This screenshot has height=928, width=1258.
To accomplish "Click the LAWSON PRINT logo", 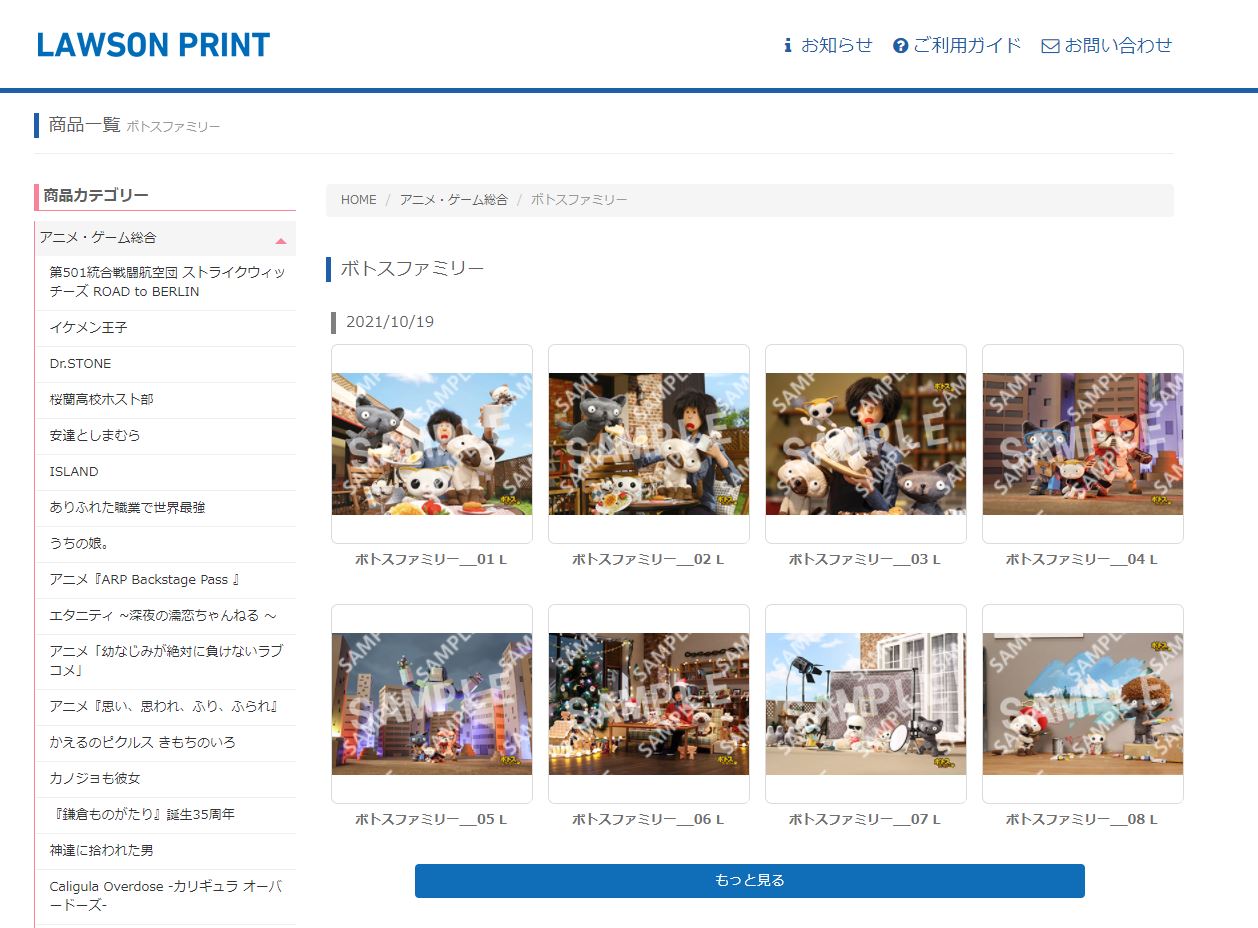I will click(x=153, y=45).
